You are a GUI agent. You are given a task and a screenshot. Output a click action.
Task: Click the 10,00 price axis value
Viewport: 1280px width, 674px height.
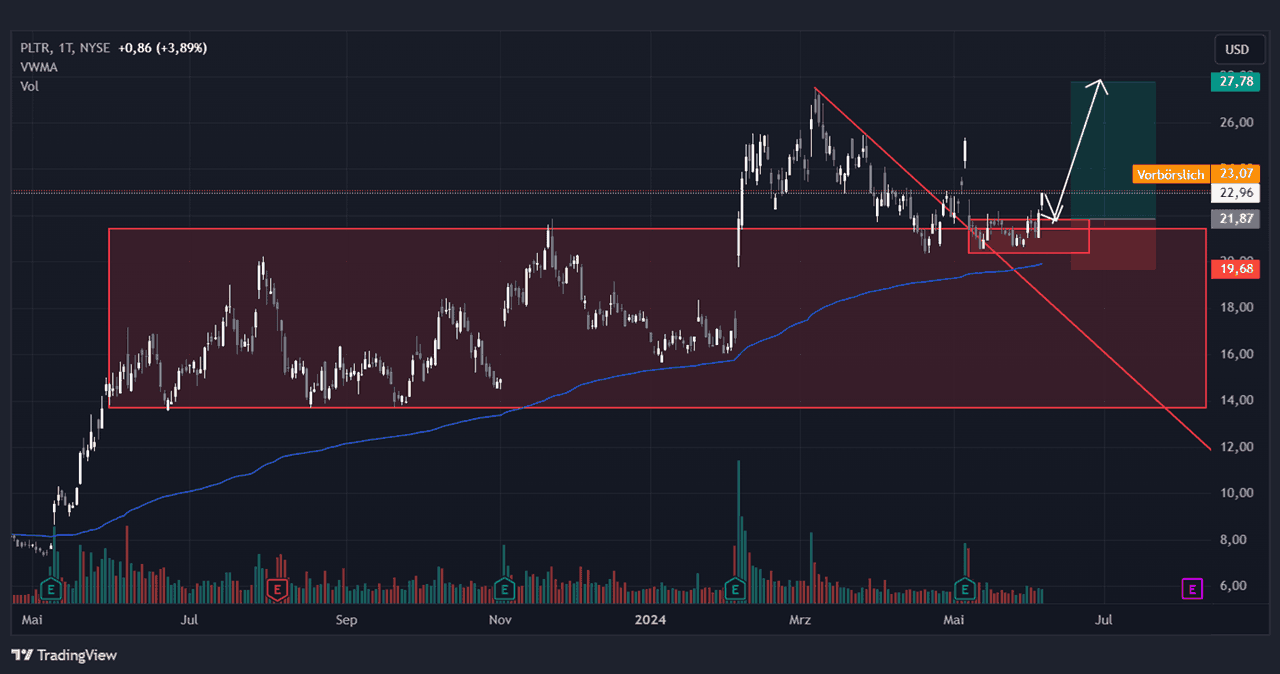pyautogui.click(x=1237, y=492)
